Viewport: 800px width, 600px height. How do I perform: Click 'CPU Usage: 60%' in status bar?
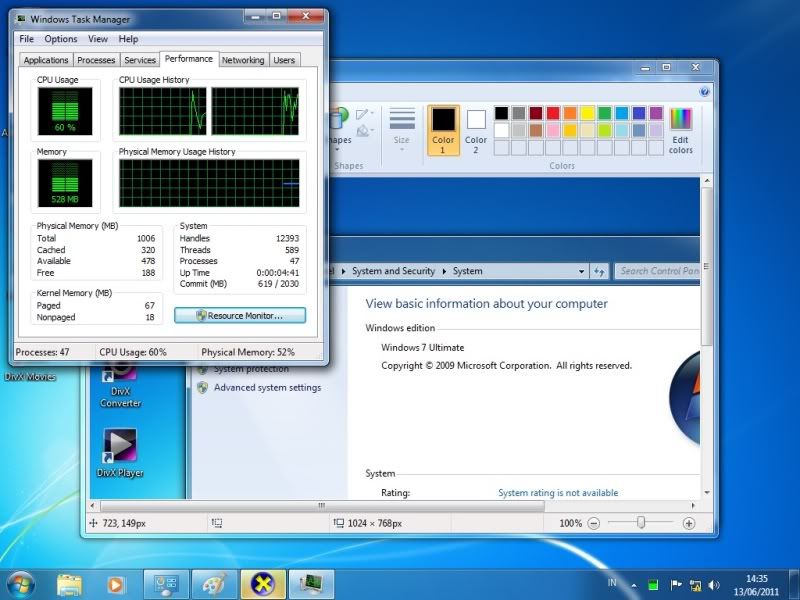[133, 352]
